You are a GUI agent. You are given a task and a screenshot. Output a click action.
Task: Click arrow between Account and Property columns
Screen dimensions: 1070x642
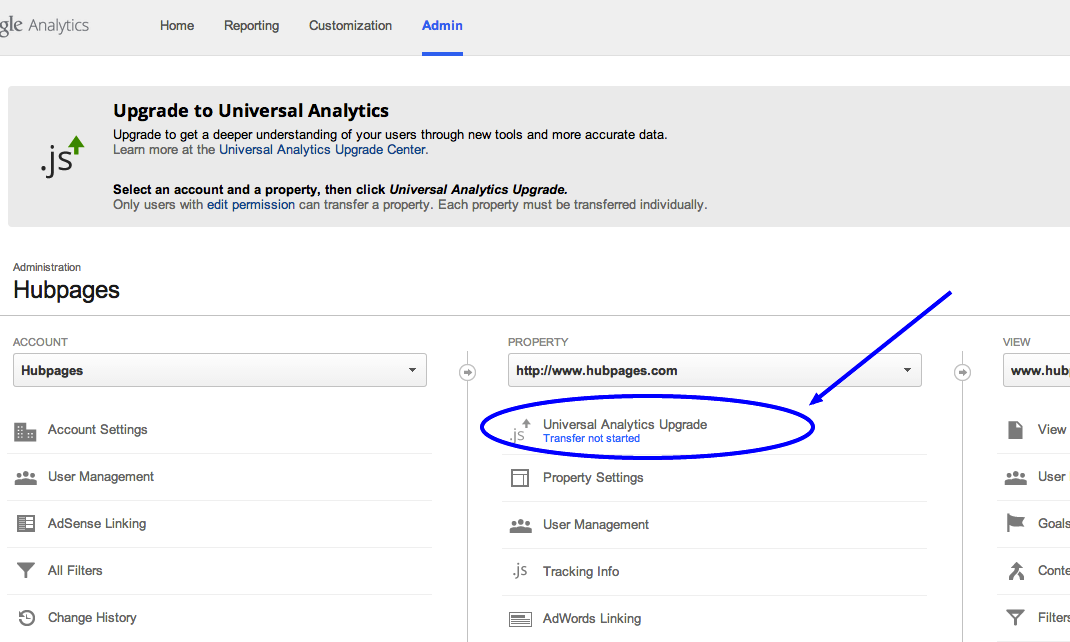coord(467,372)
